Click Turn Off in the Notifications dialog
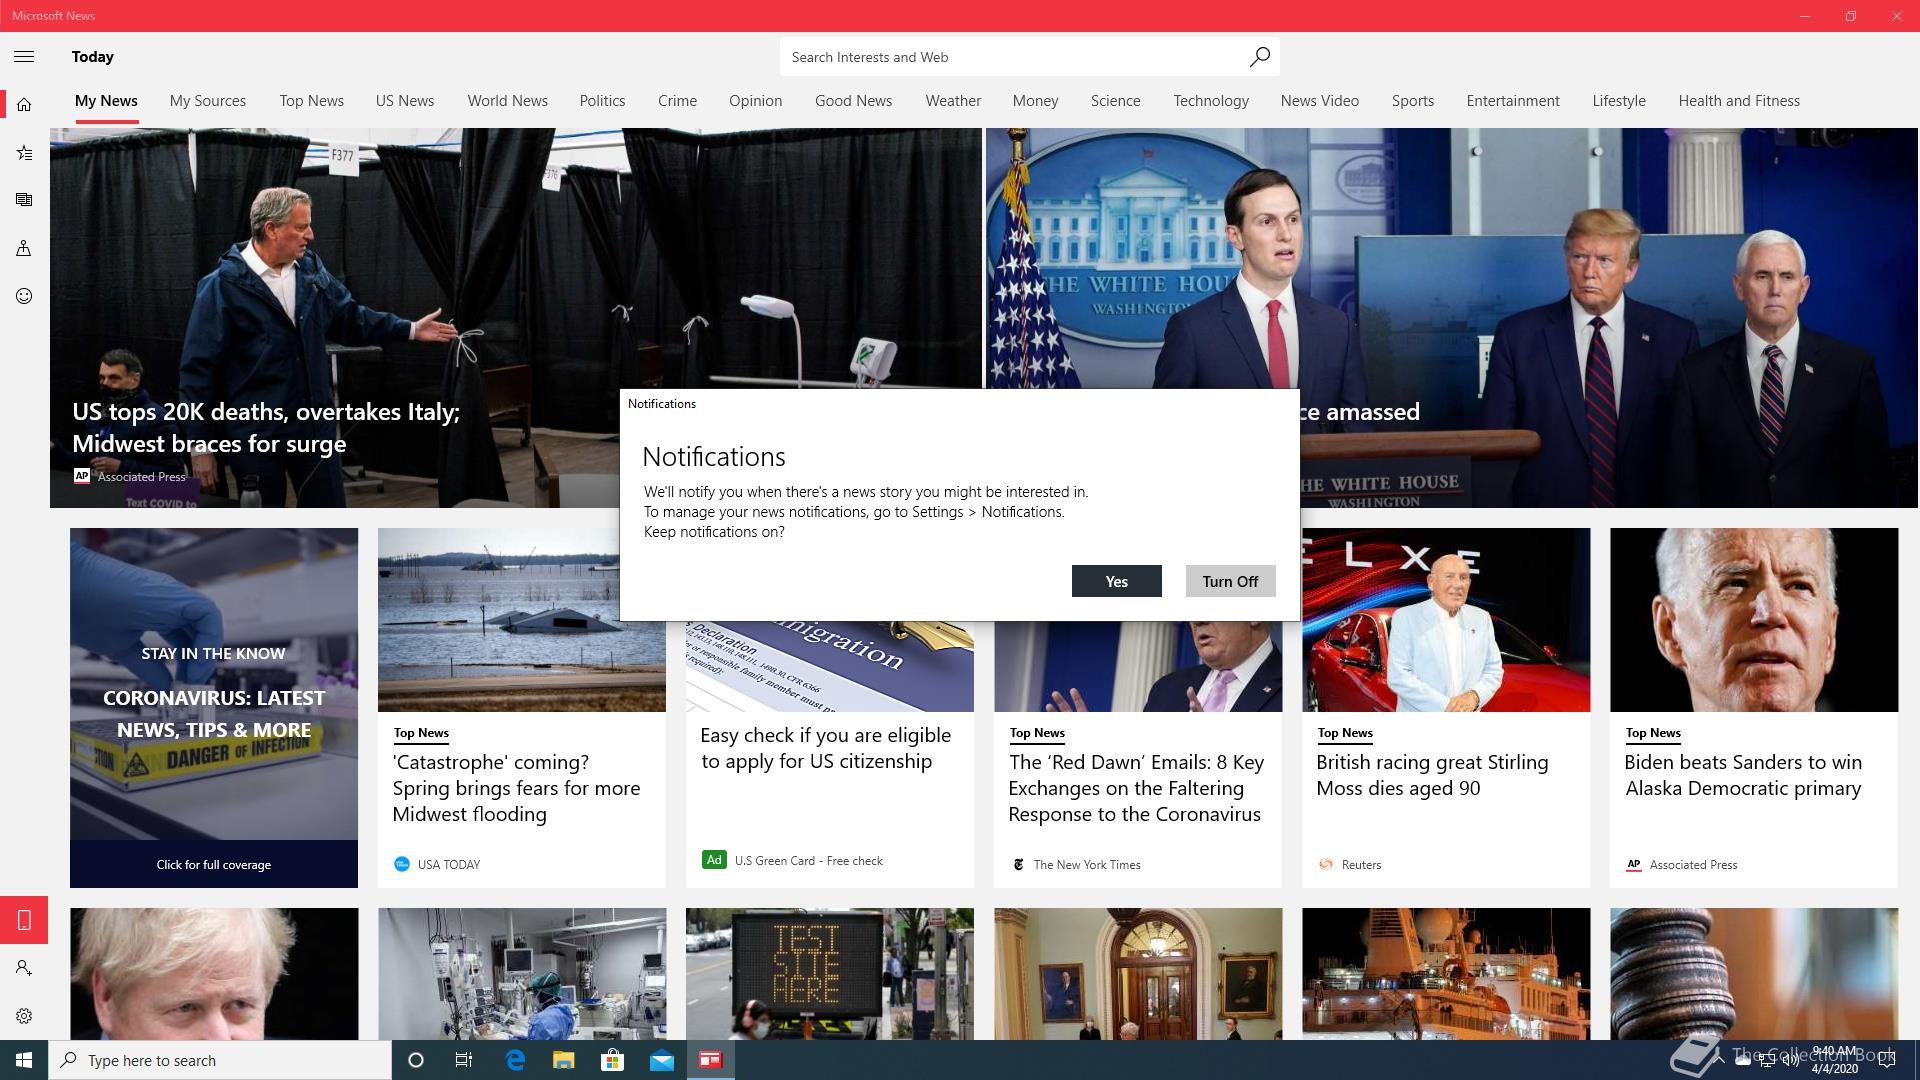 pyautogui.click(x=1230, y=581)
